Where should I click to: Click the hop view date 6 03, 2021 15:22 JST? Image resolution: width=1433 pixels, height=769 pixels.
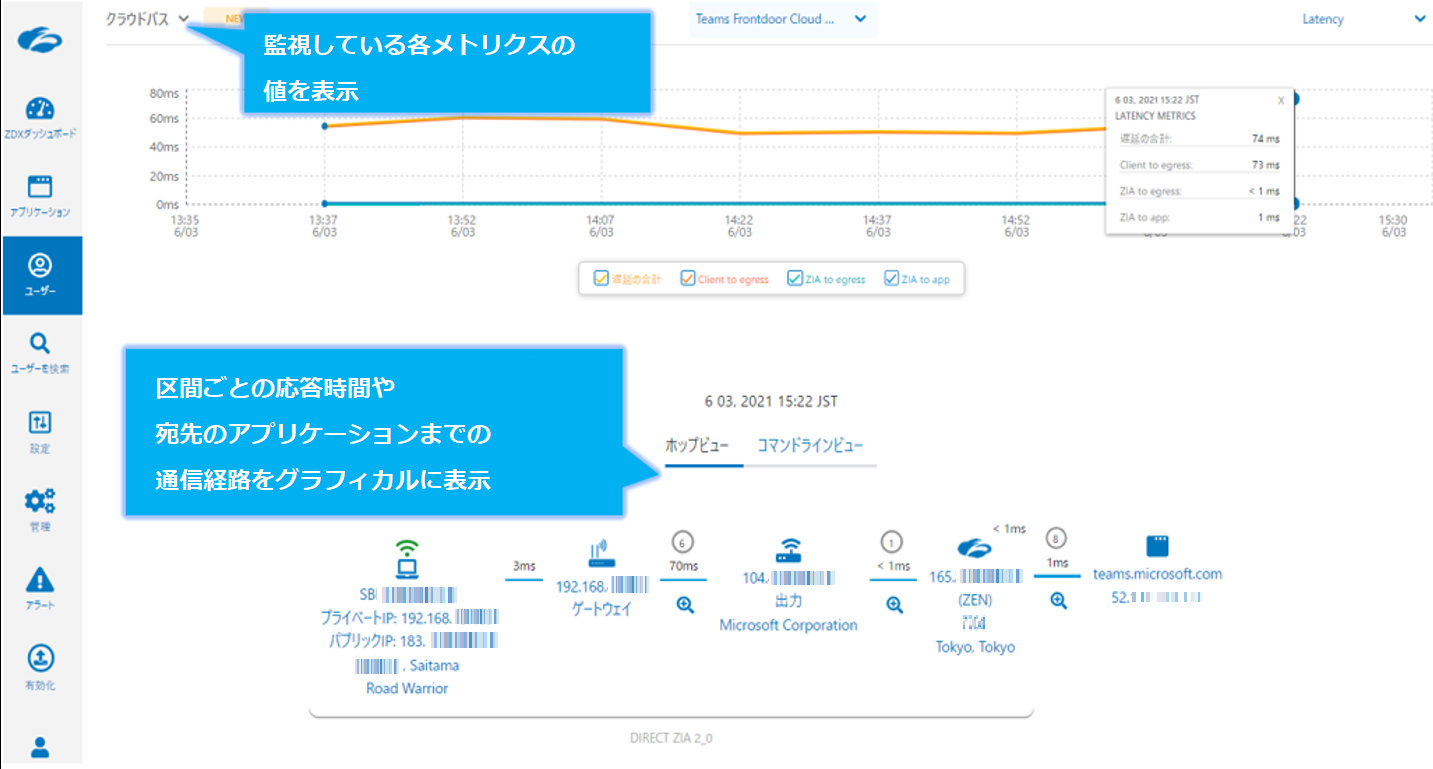click(771, 401)
